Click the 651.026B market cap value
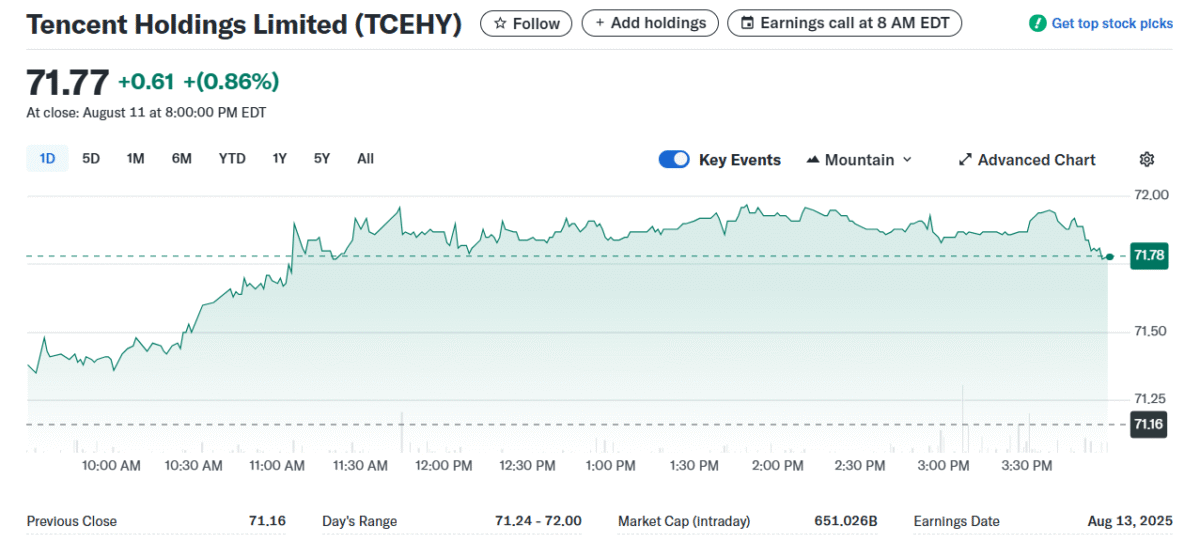Viewport: 1200px width, 542px height. (845, 521)
